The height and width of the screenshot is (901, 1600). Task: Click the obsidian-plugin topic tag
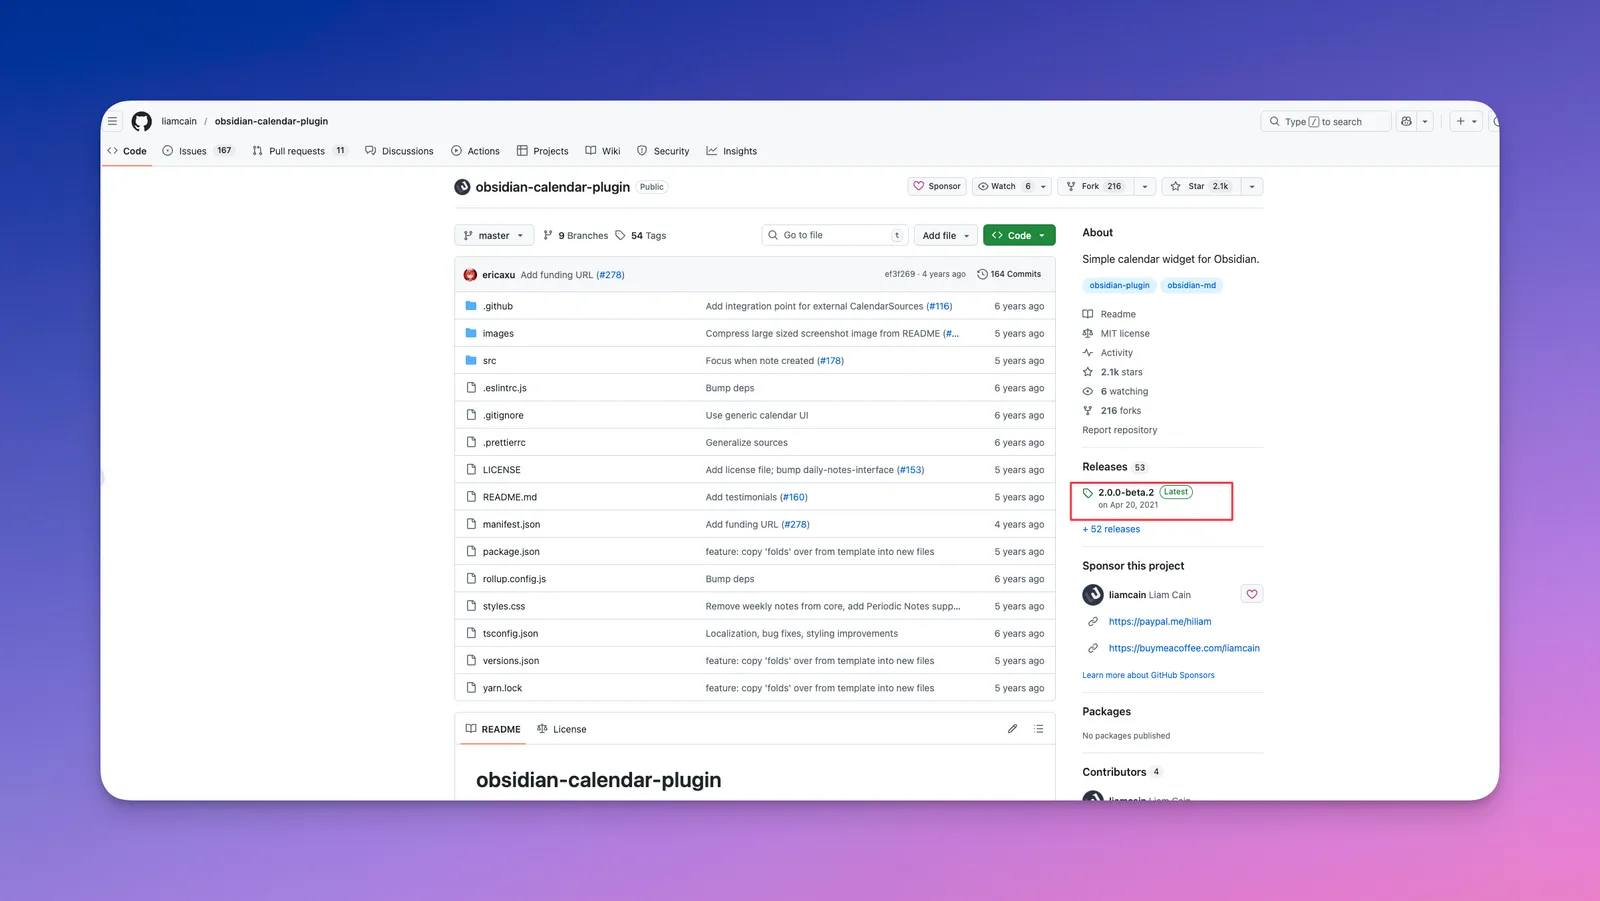click(1119, 286)
